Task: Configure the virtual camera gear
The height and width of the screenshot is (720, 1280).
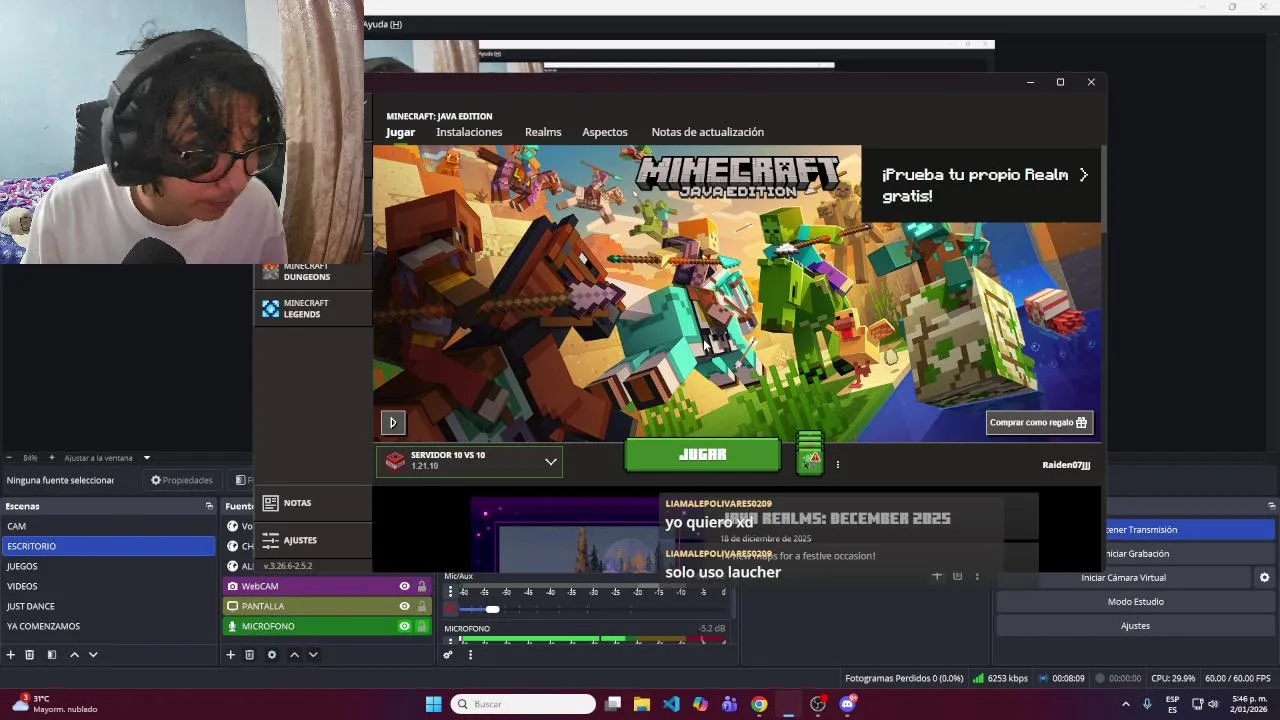Action: (1264, 578)
